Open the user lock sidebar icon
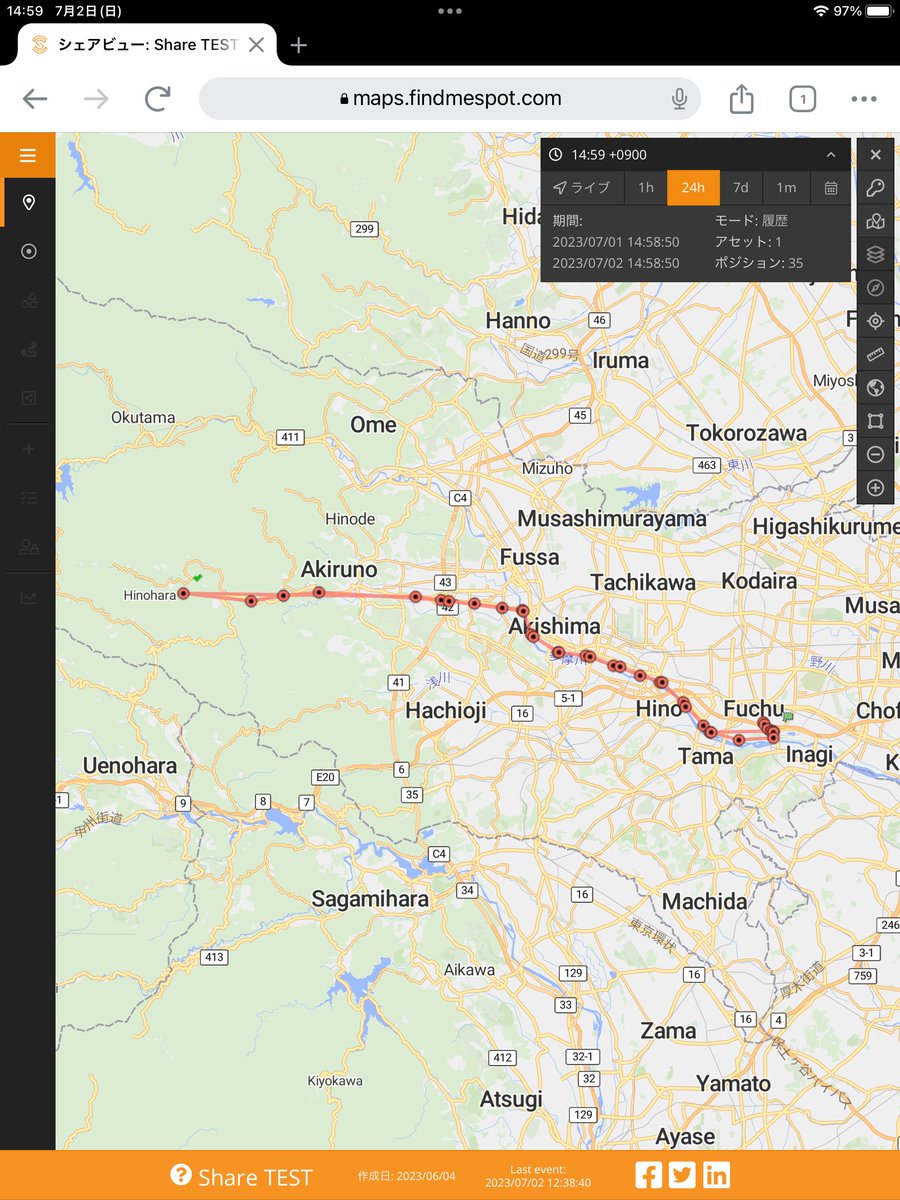This screenshot has height=1200, width=900. 28,547
